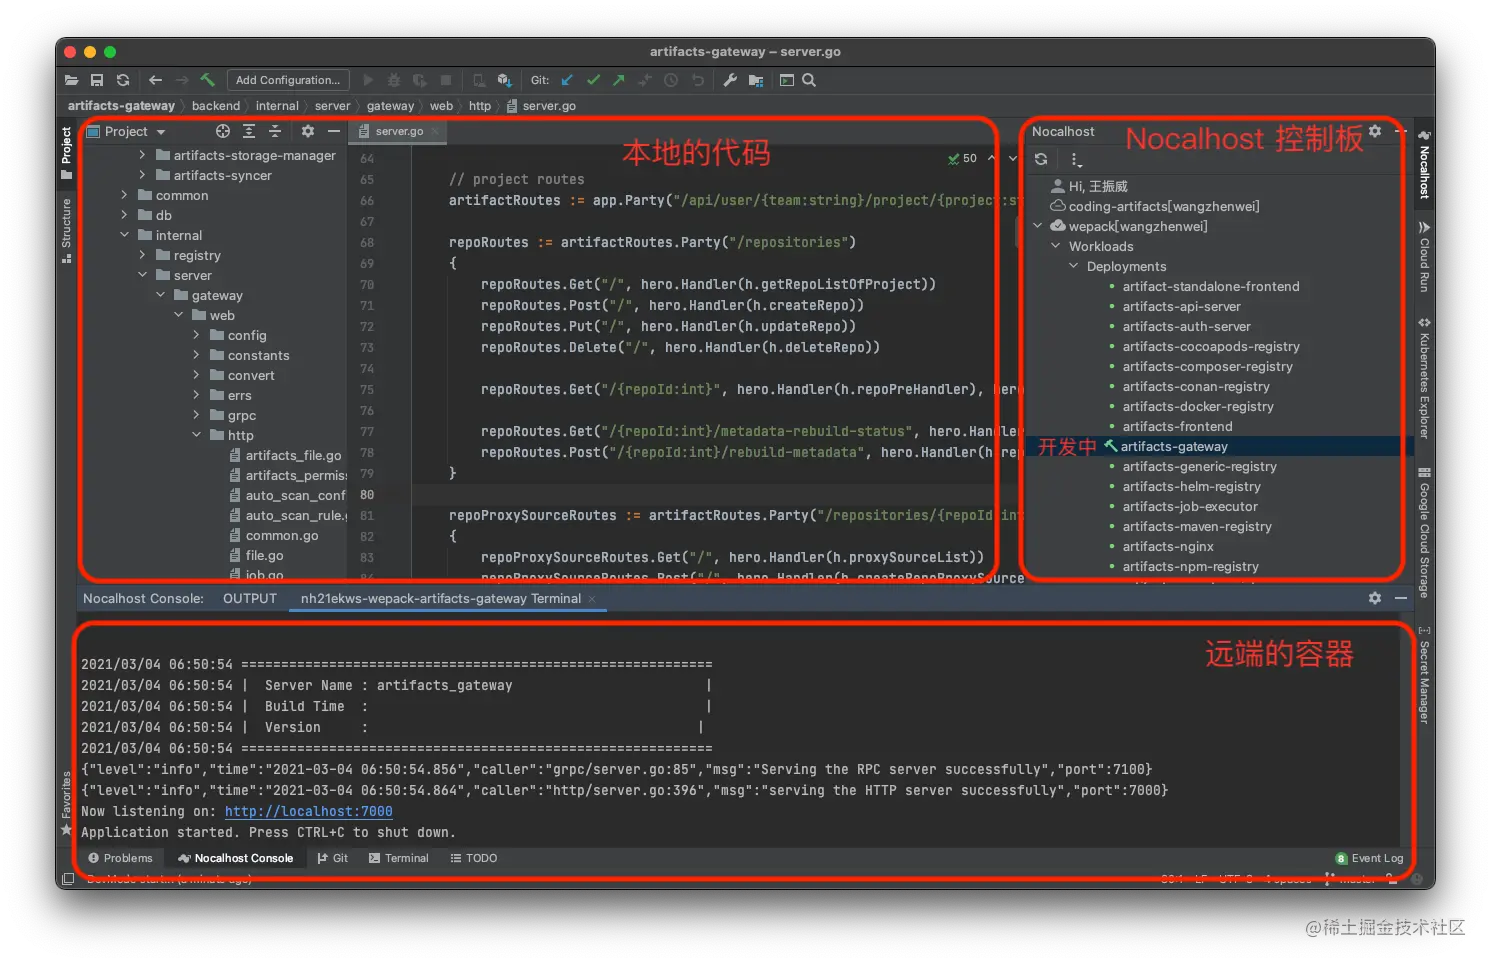Expand the constants folder
Image resolution: width=1491 pixels, height=963 pixels.
196,355
